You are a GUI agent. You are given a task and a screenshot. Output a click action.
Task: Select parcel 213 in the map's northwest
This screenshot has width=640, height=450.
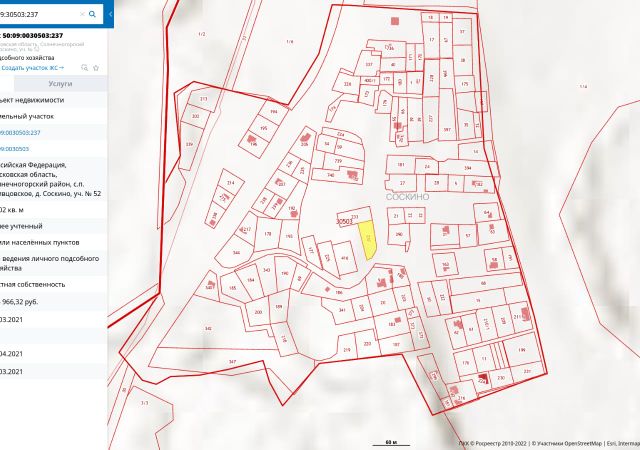tap(203, 99)
